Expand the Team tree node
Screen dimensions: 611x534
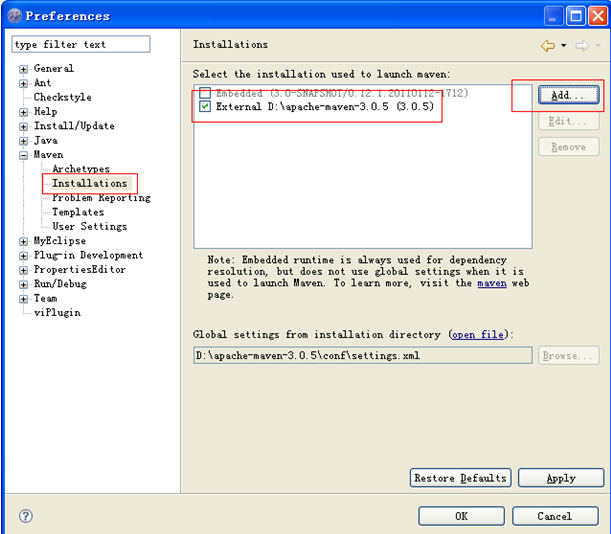[x=23, y=299]
